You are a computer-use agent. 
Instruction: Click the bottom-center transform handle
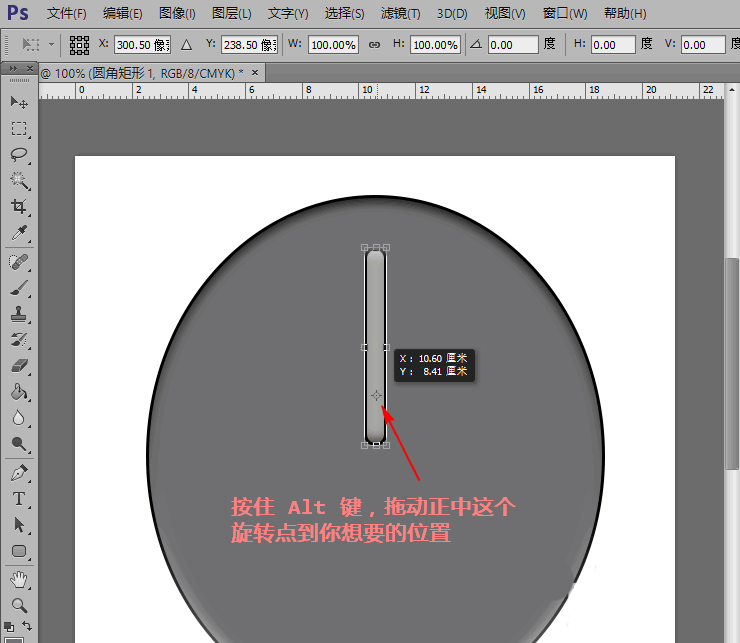tap(376, 445)
